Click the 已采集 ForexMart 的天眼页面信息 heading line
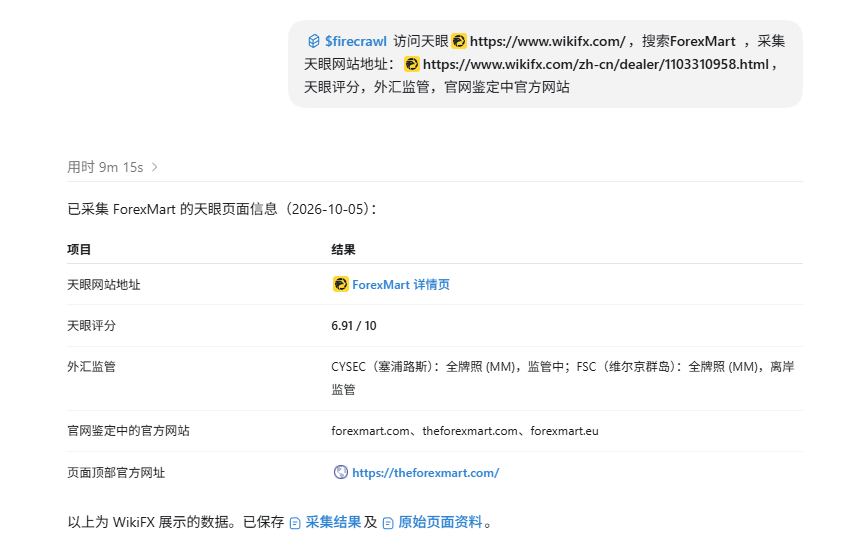The image size is (856, 558). [x=222, y=209]
